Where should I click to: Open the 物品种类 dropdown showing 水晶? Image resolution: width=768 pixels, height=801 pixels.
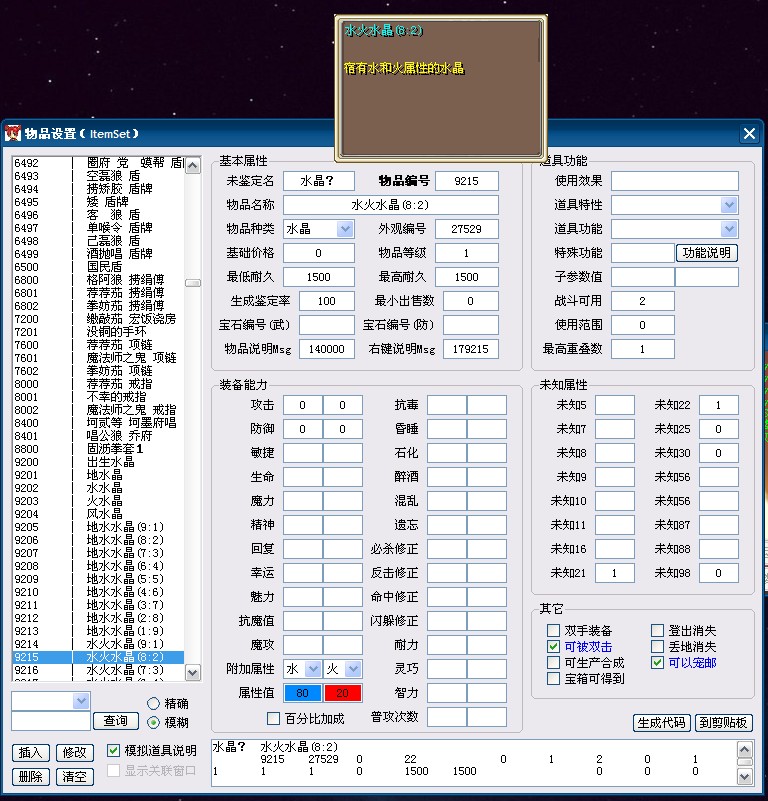coord(345,229)
